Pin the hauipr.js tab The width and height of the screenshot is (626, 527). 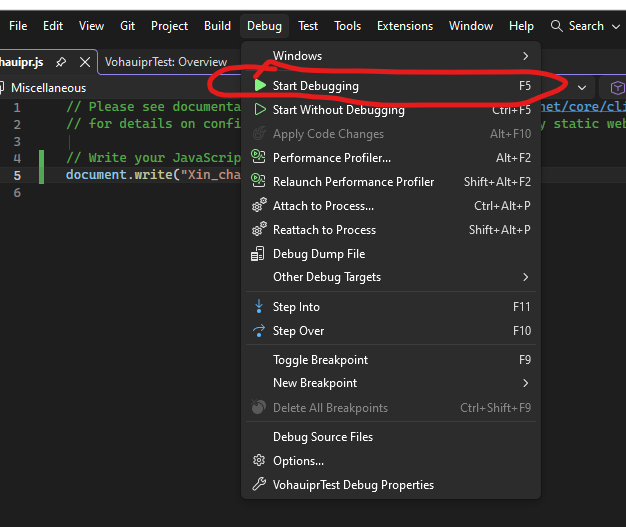point(61,62)
